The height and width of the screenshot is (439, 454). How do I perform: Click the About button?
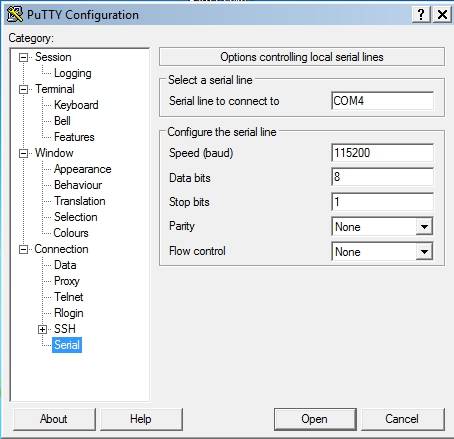tap(54, 419)
